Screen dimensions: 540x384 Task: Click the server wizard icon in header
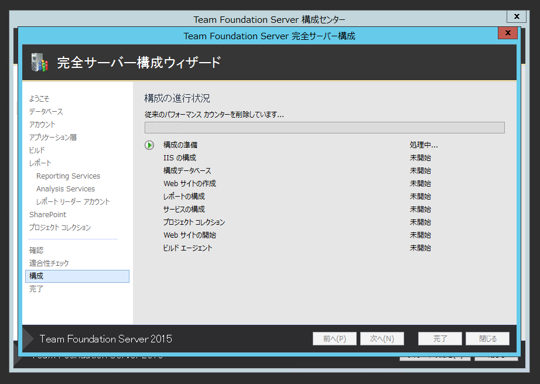pos(39,62)
